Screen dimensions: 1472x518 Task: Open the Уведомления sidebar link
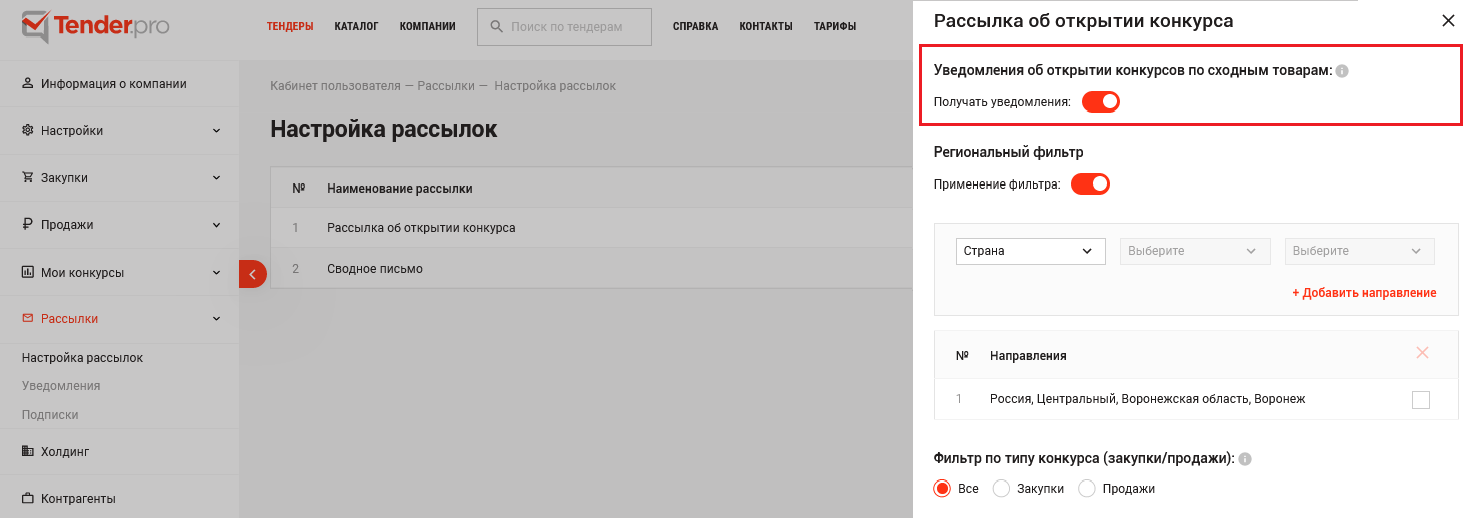tap(61, 386)
